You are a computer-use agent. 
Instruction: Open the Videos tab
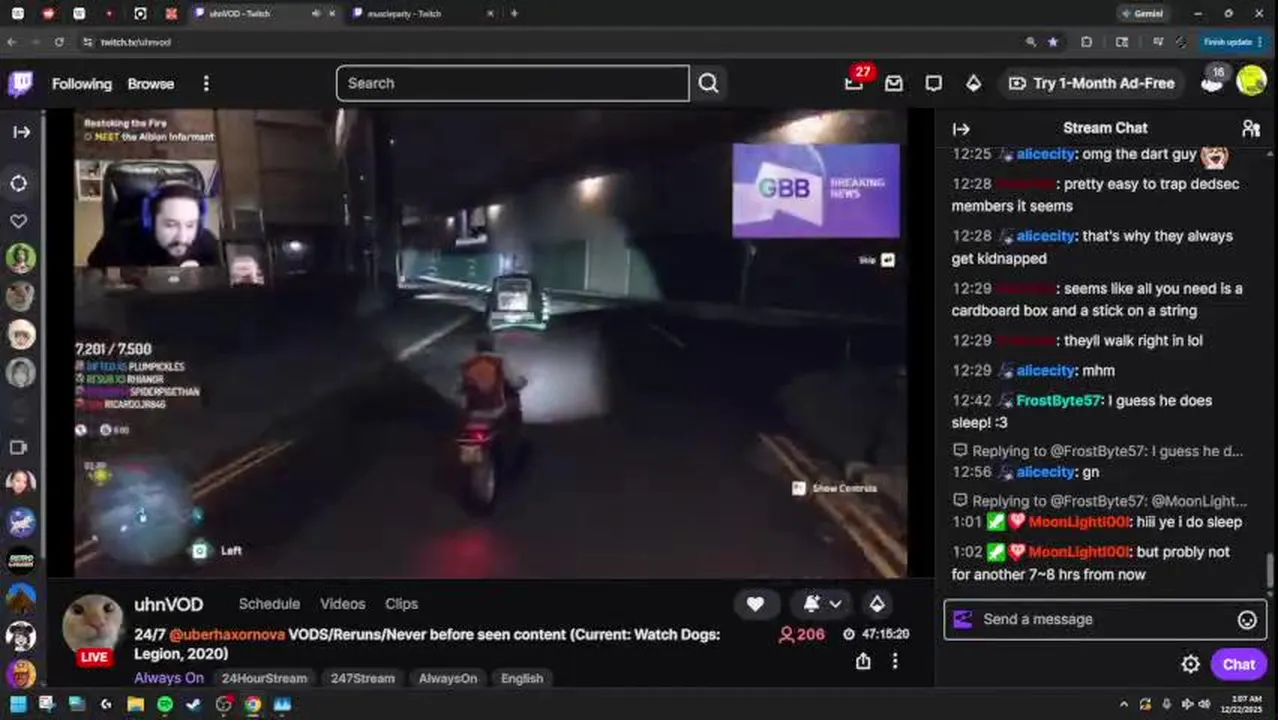point(342,604)
